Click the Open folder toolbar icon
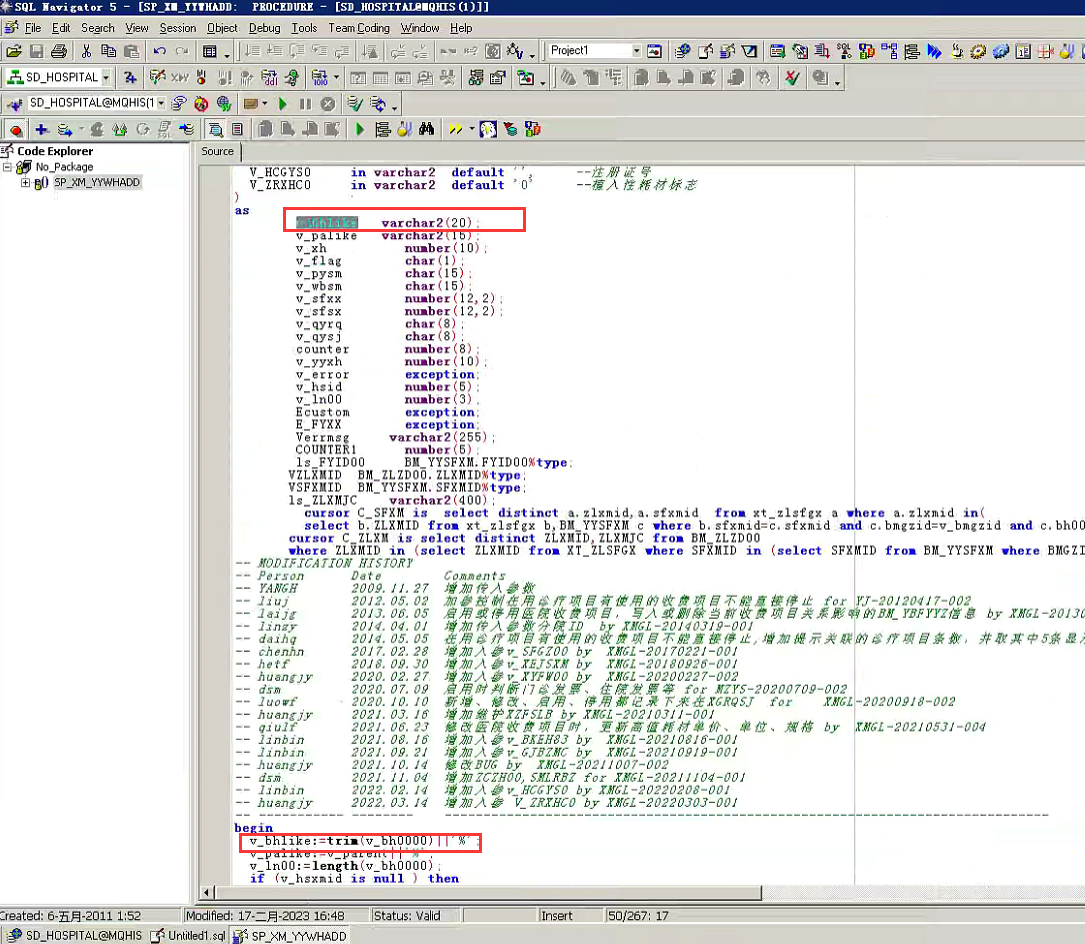Viewport: 1085px width, 944px height. tap(14, 51)
